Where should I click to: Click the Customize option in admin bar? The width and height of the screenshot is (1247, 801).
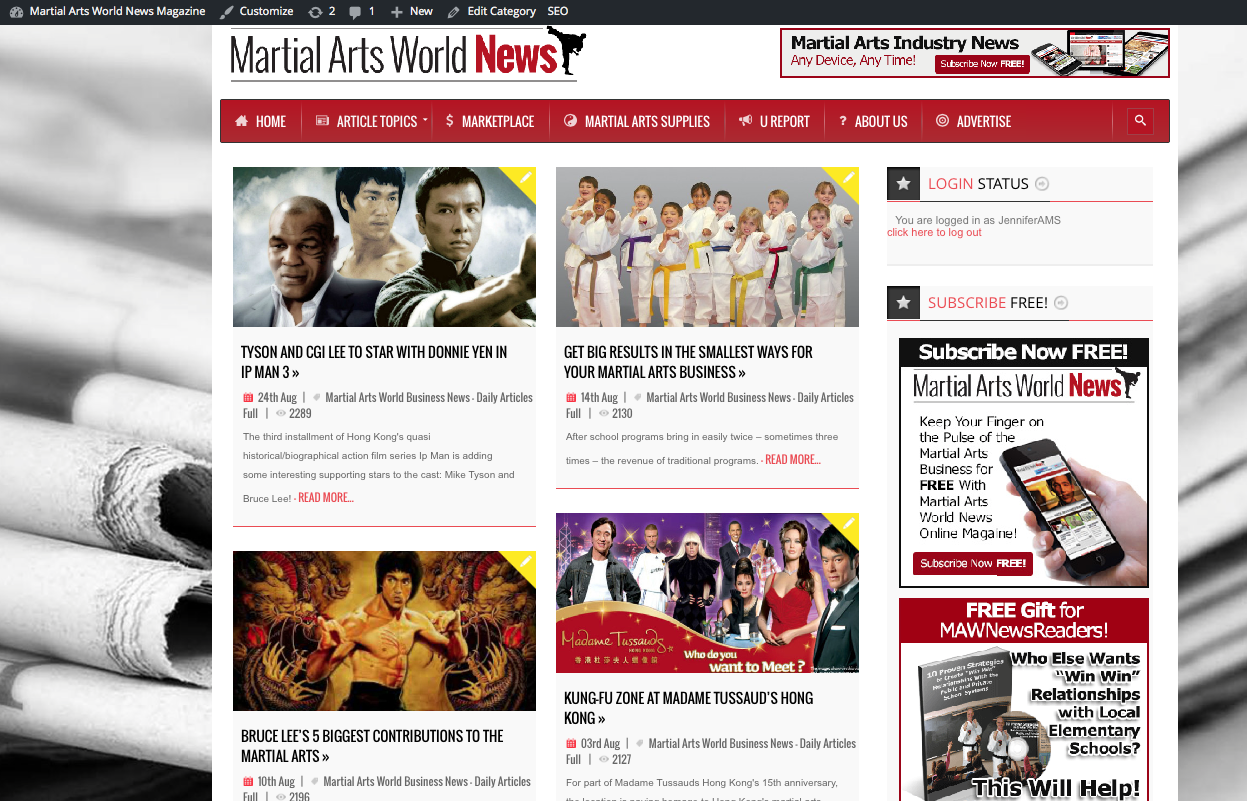[258, 11]
